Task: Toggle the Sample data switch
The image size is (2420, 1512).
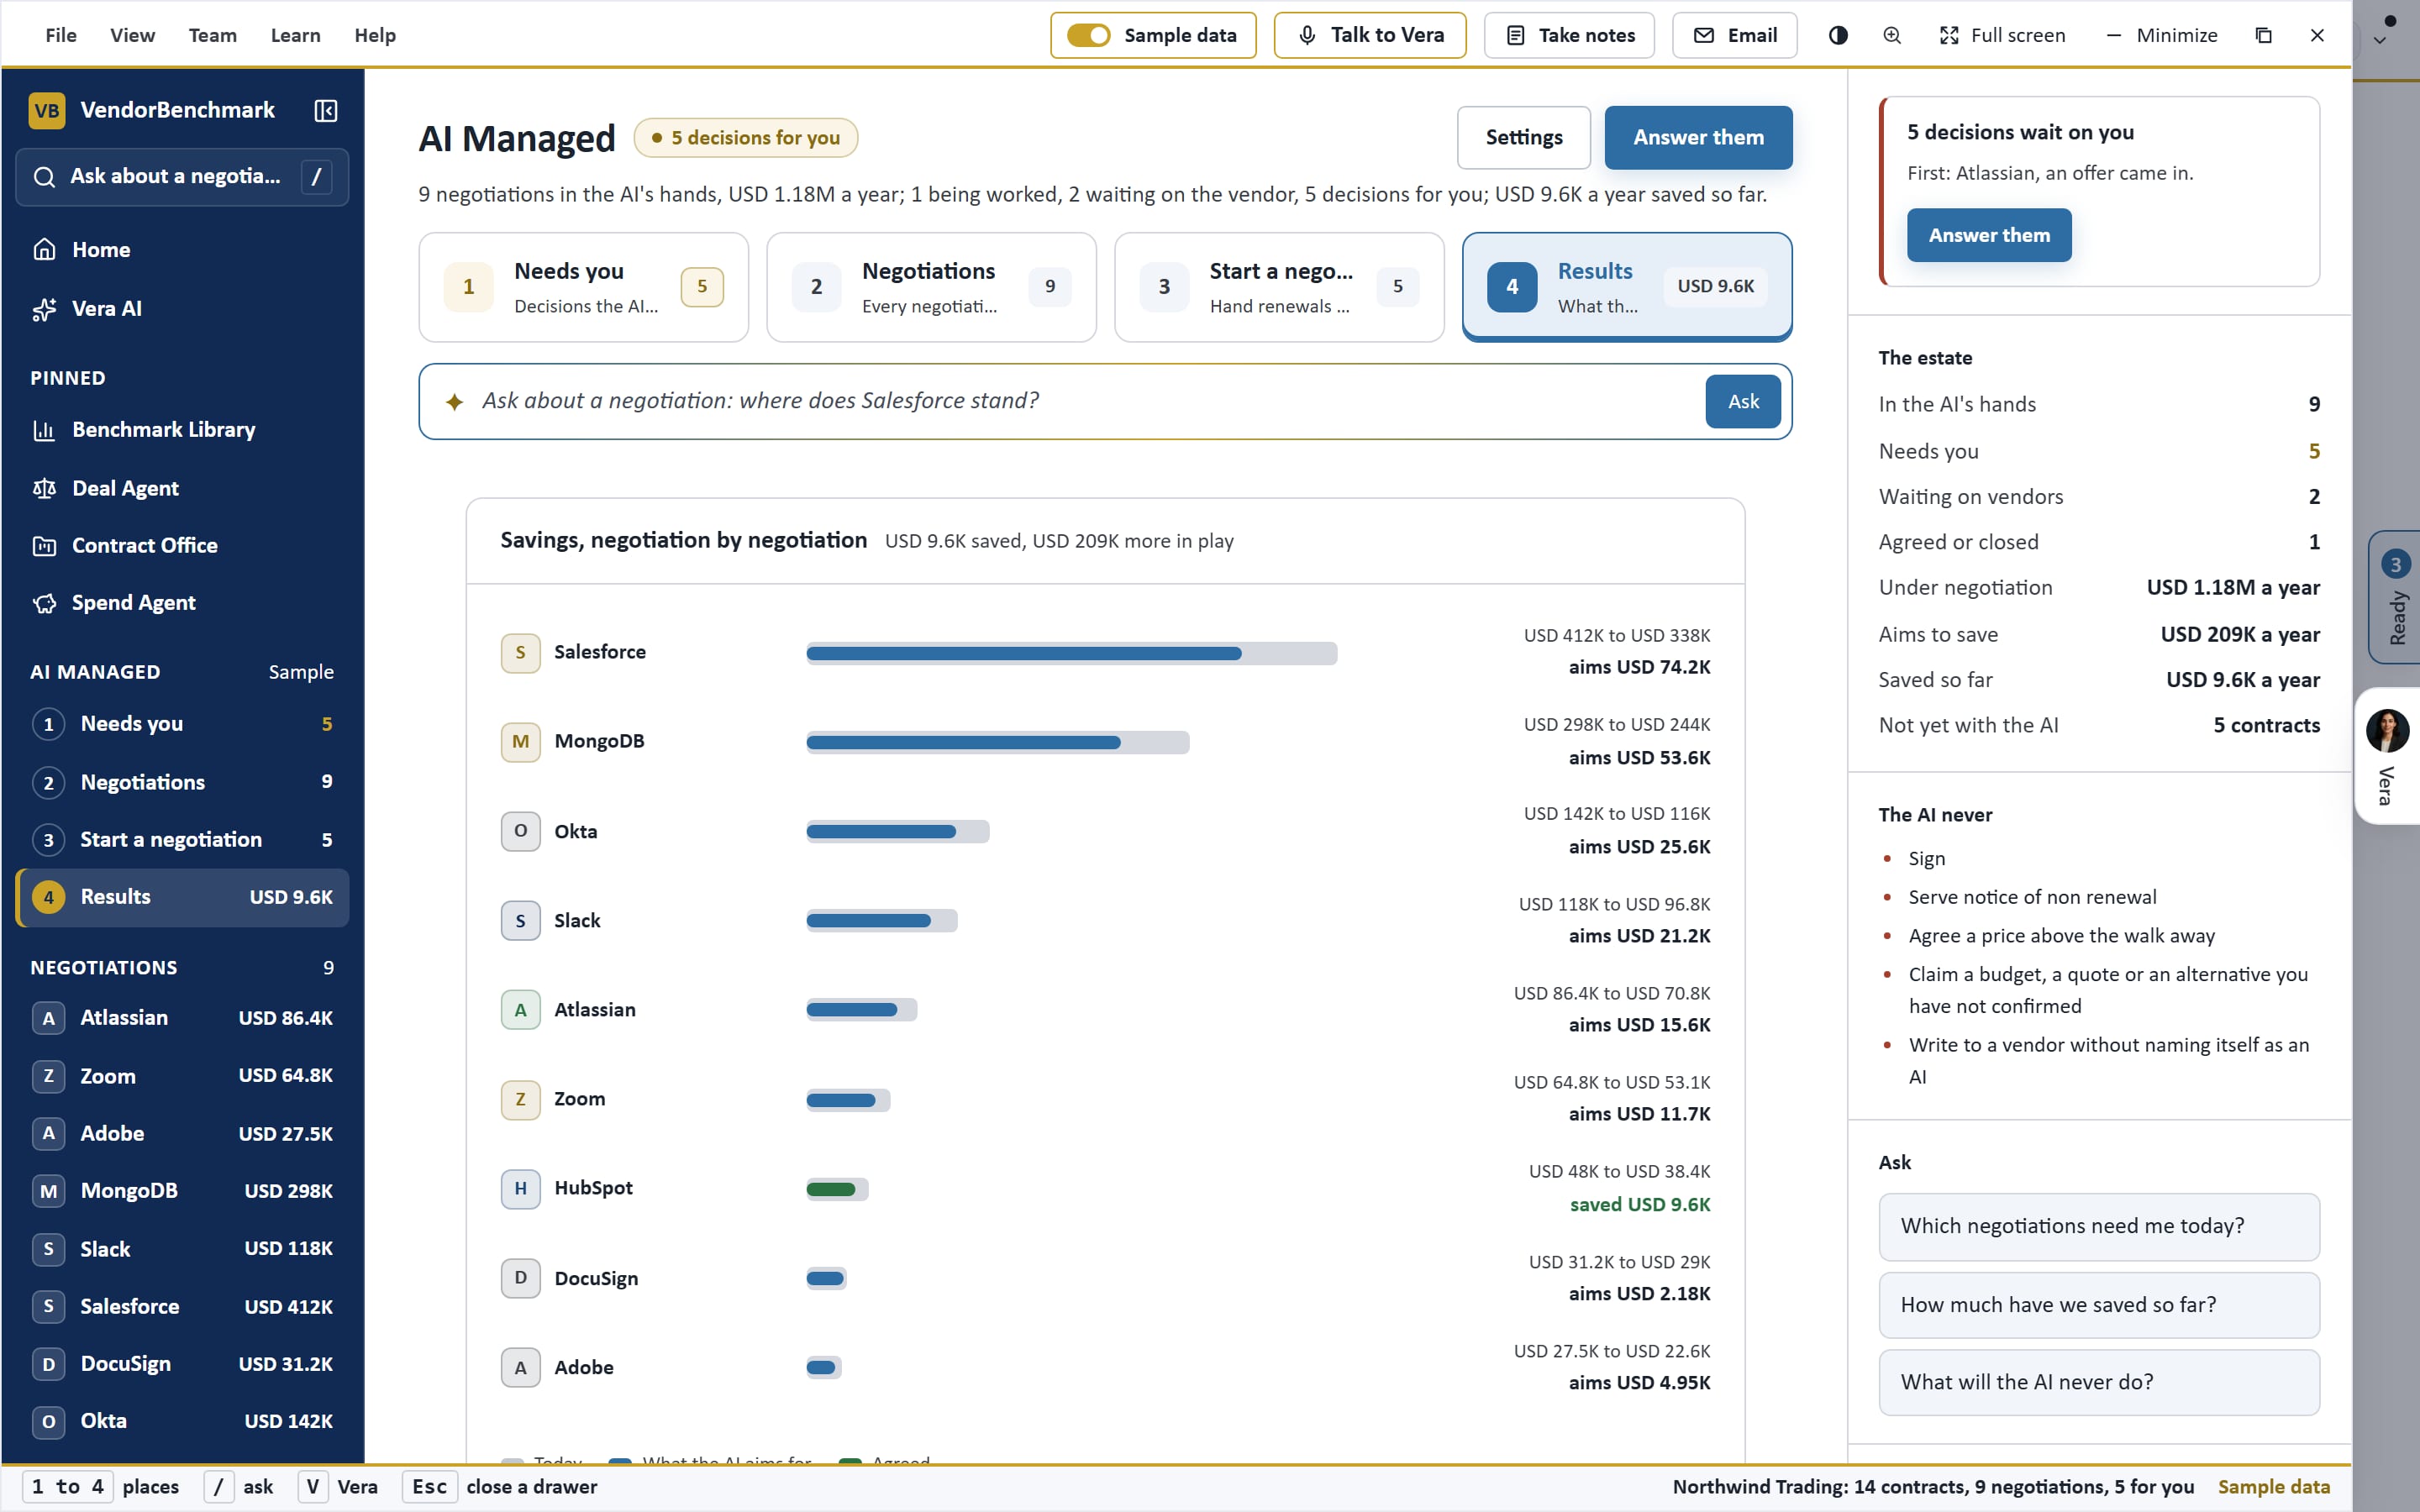Action: coord(1088,35)
